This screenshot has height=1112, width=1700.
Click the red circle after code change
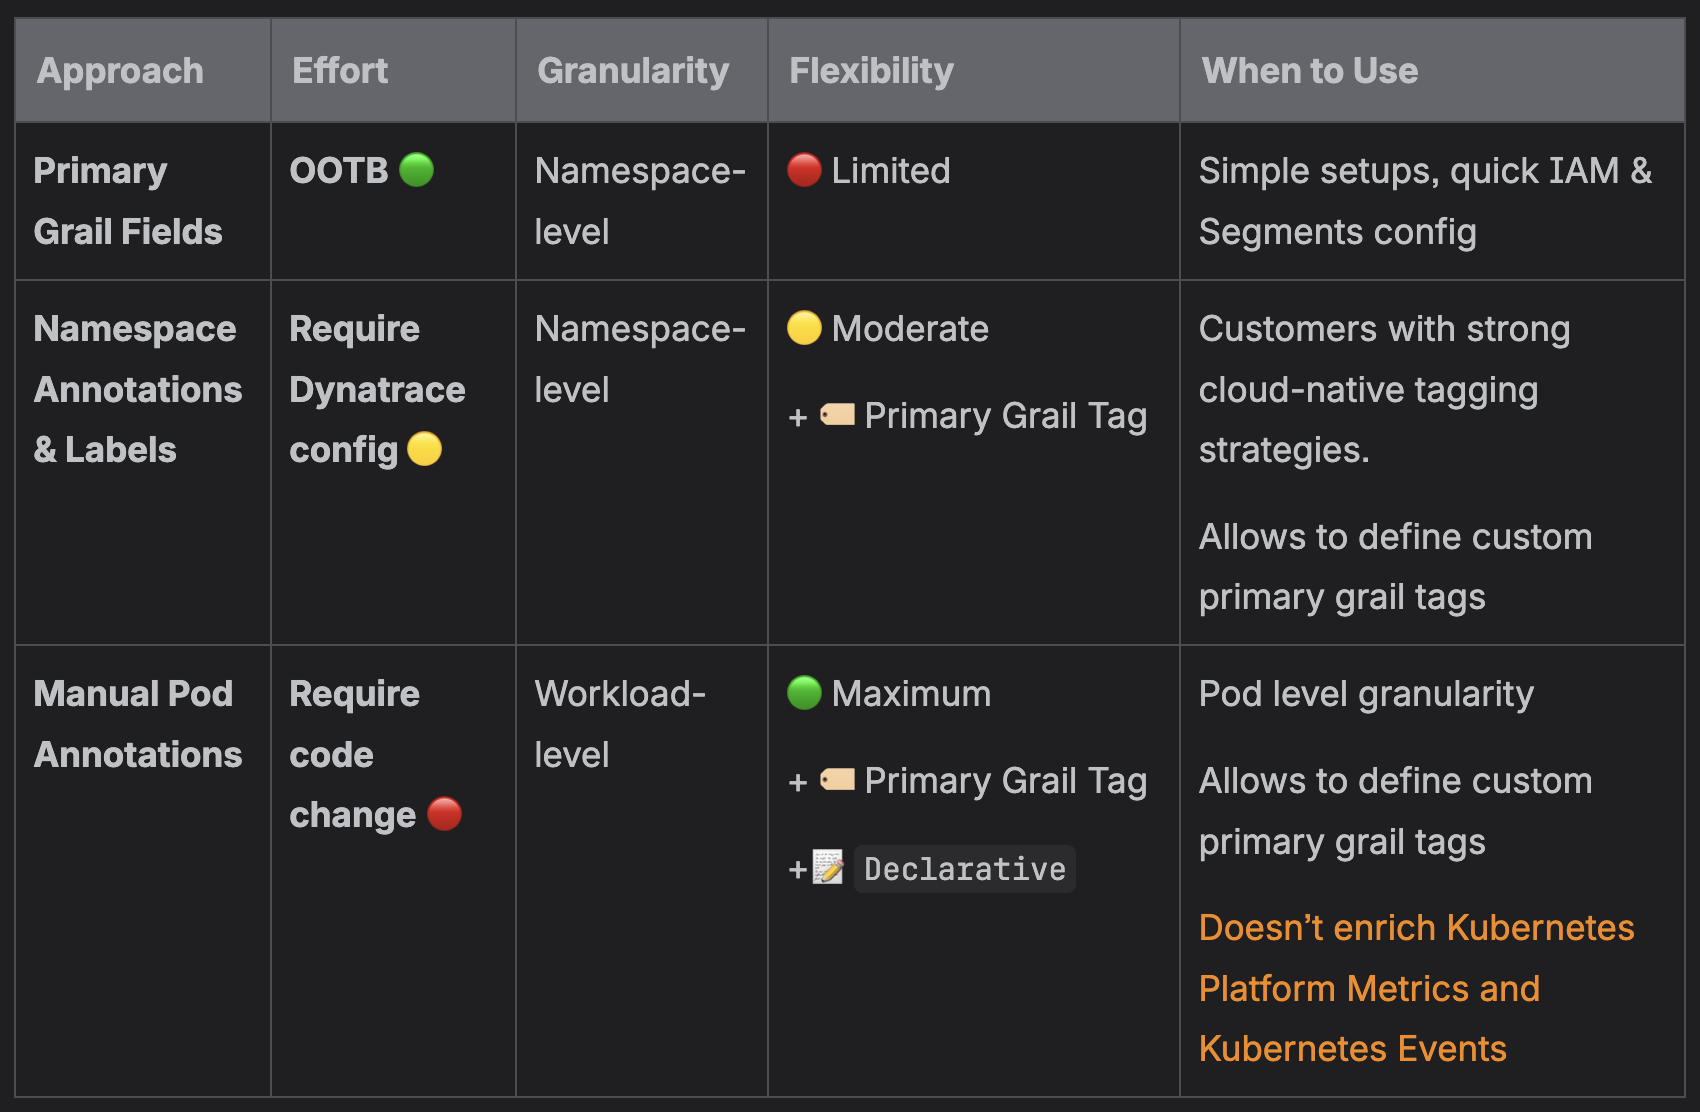pos(444,814)
